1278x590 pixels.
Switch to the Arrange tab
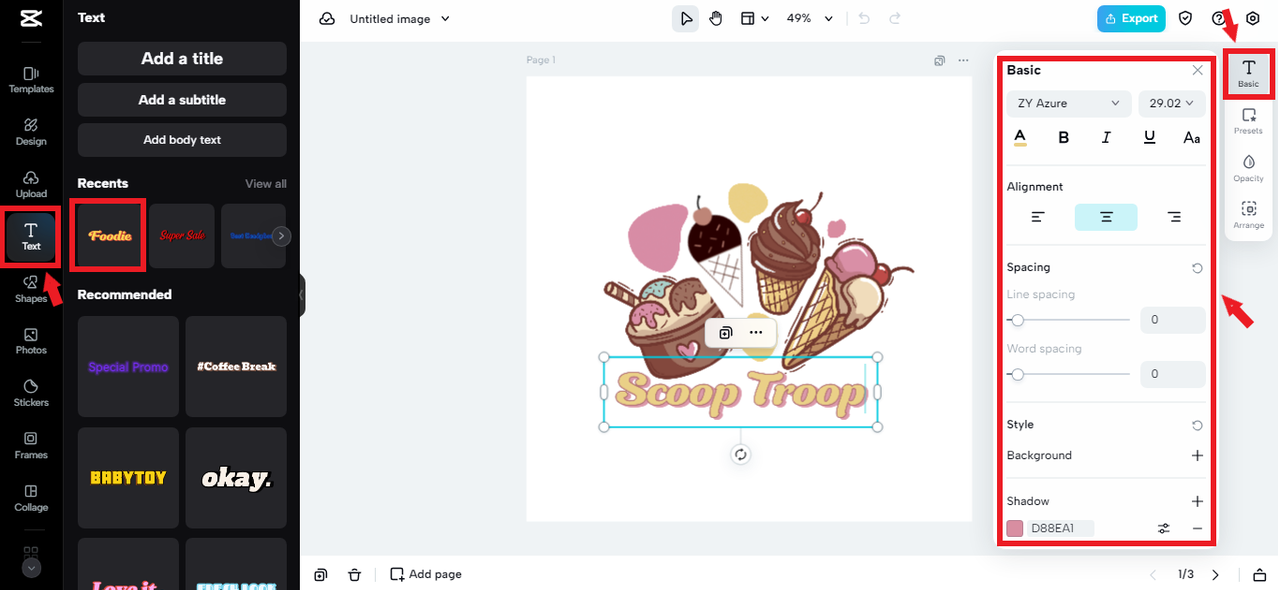tap(1248, 215)
